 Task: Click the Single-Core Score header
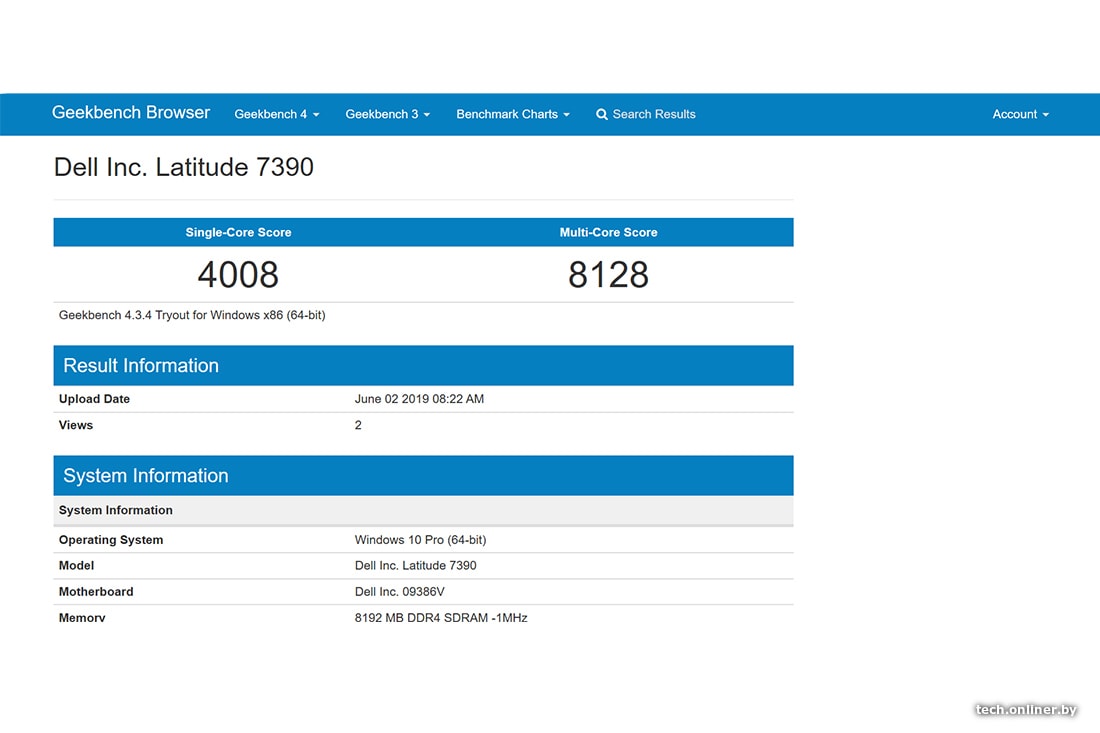pyautogui.click(x=239, y=232)
